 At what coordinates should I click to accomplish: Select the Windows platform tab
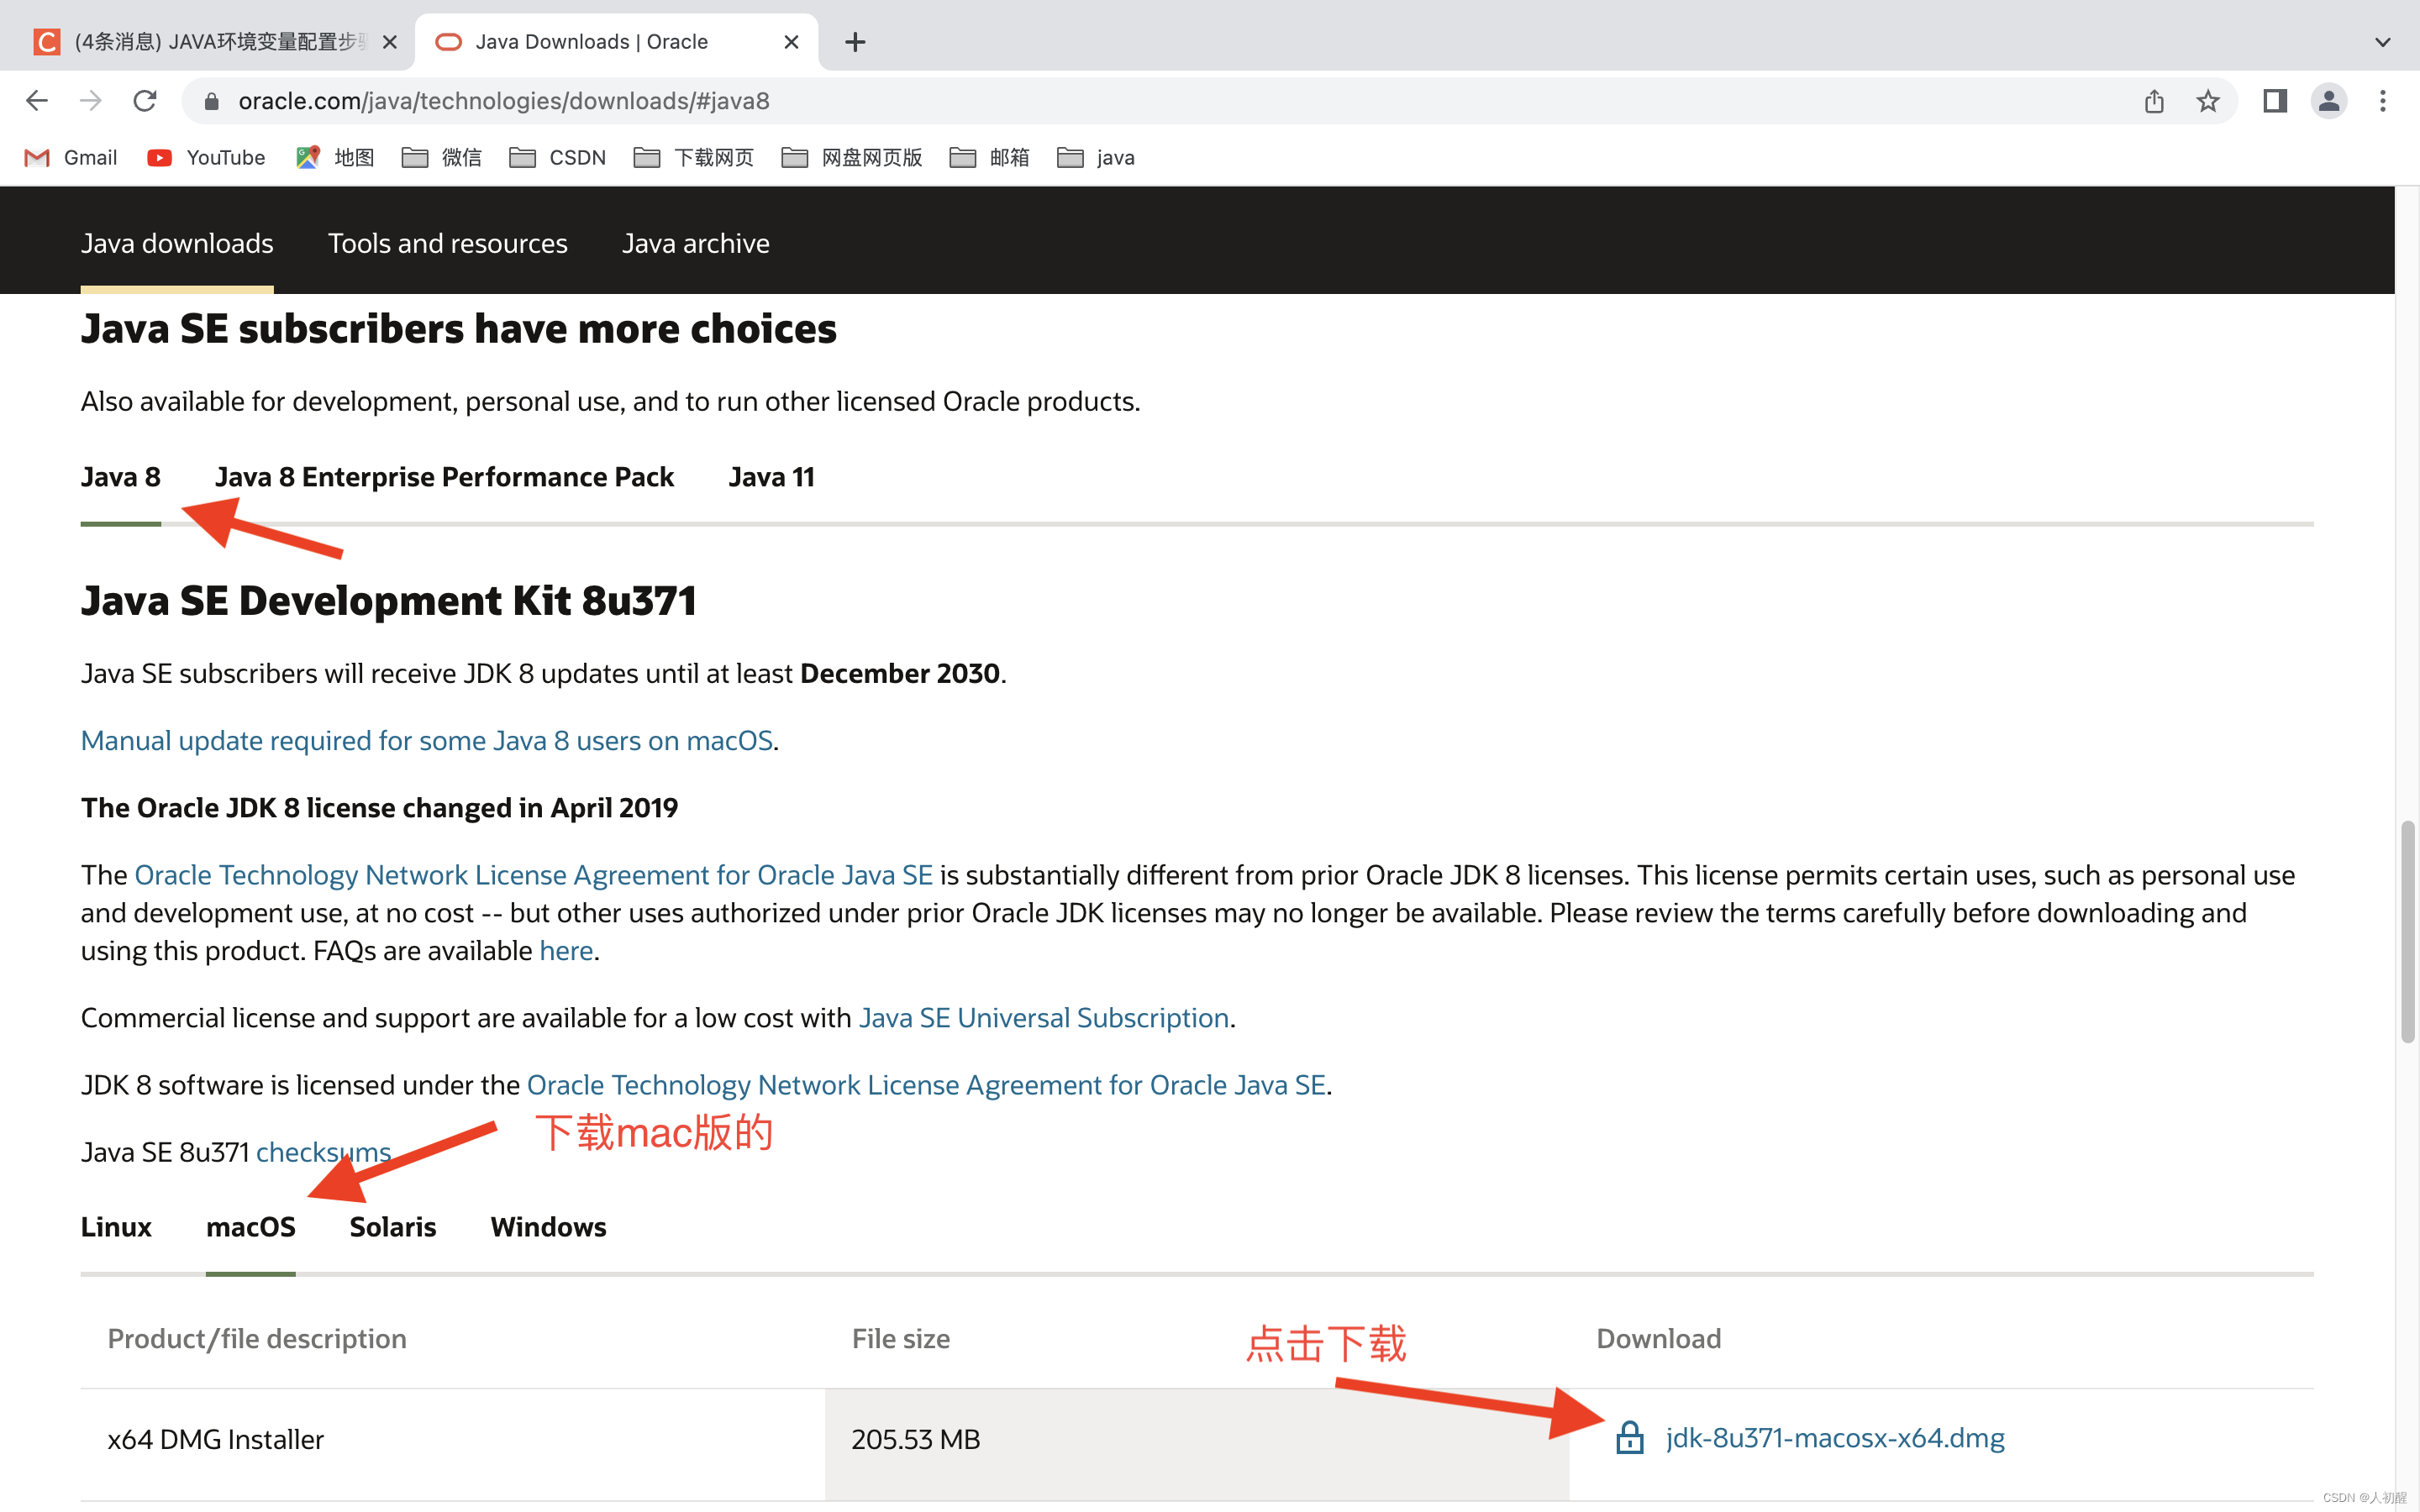(x=548, y=1227)
